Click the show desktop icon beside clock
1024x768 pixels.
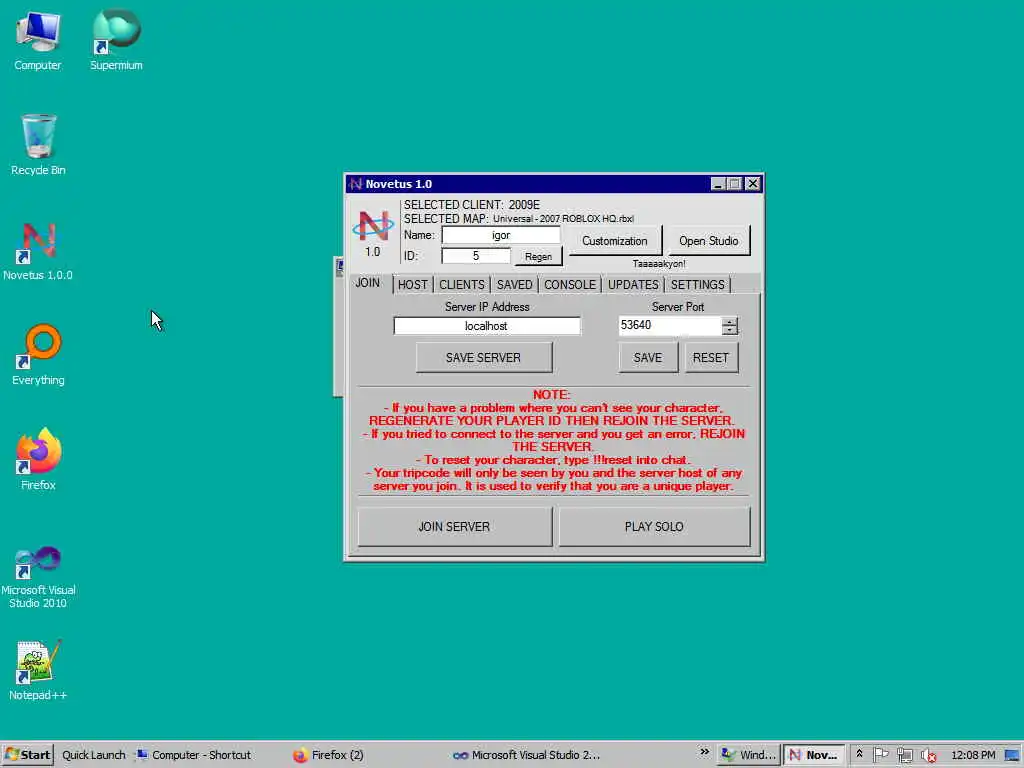click(1012, 755)
